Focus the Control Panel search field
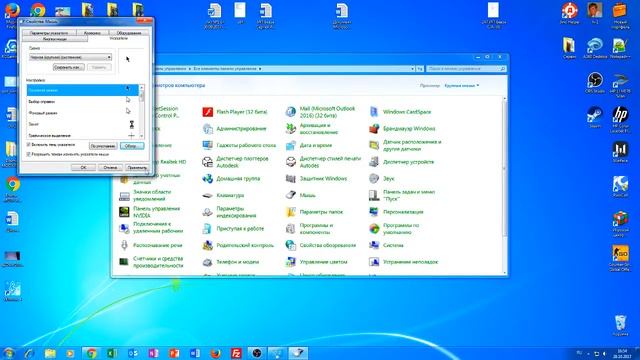The image size is (640, 360). (x=467, y=69)
